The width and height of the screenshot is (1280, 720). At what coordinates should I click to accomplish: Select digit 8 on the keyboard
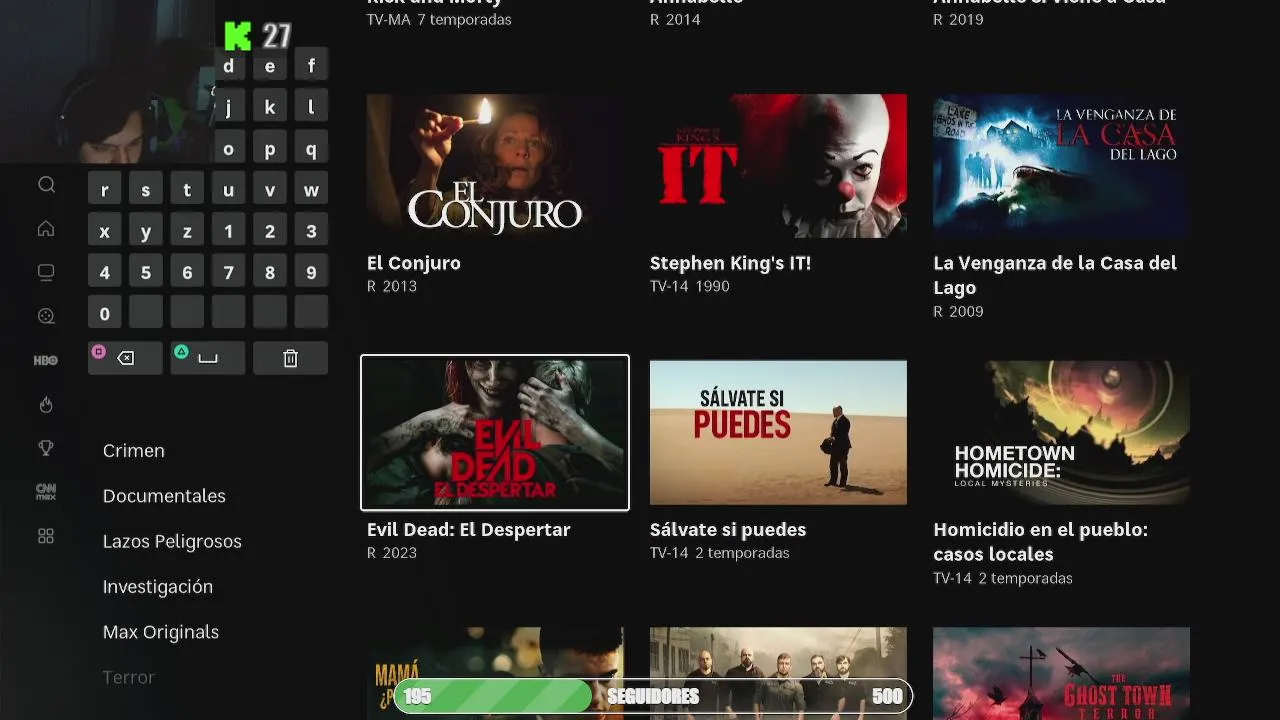point(270,273)
